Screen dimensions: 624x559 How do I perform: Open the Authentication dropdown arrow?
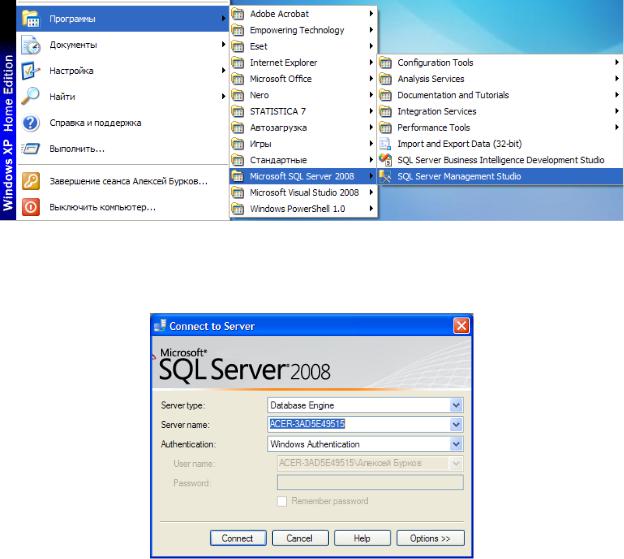456,444
